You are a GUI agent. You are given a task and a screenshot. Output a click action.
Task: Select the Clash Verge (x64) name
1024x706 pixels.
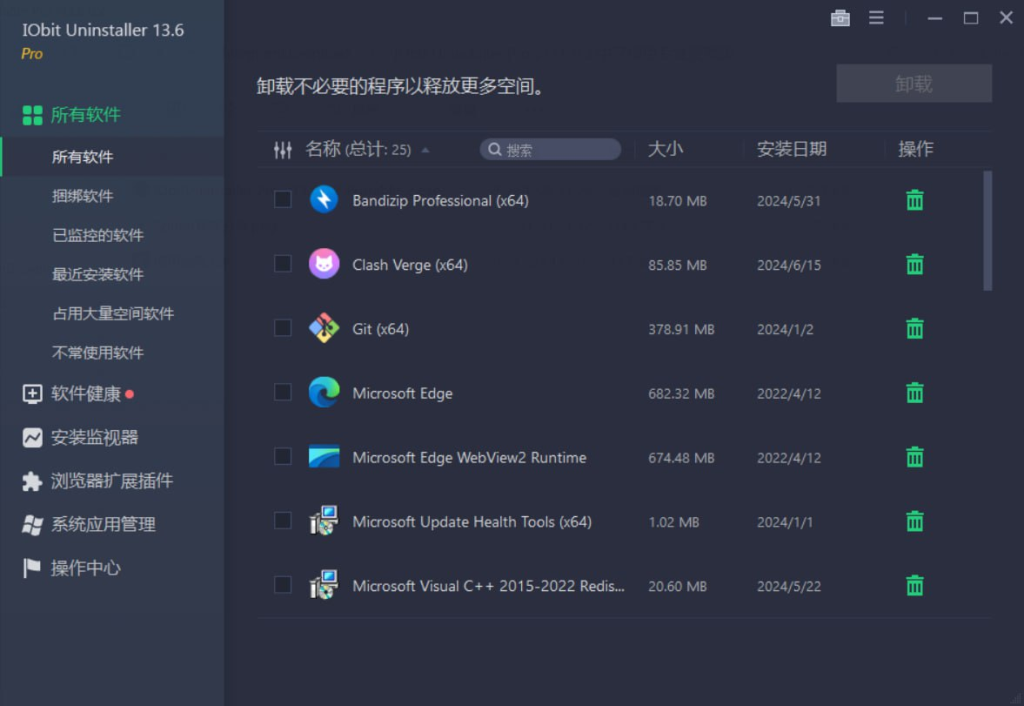coord(409,265)
